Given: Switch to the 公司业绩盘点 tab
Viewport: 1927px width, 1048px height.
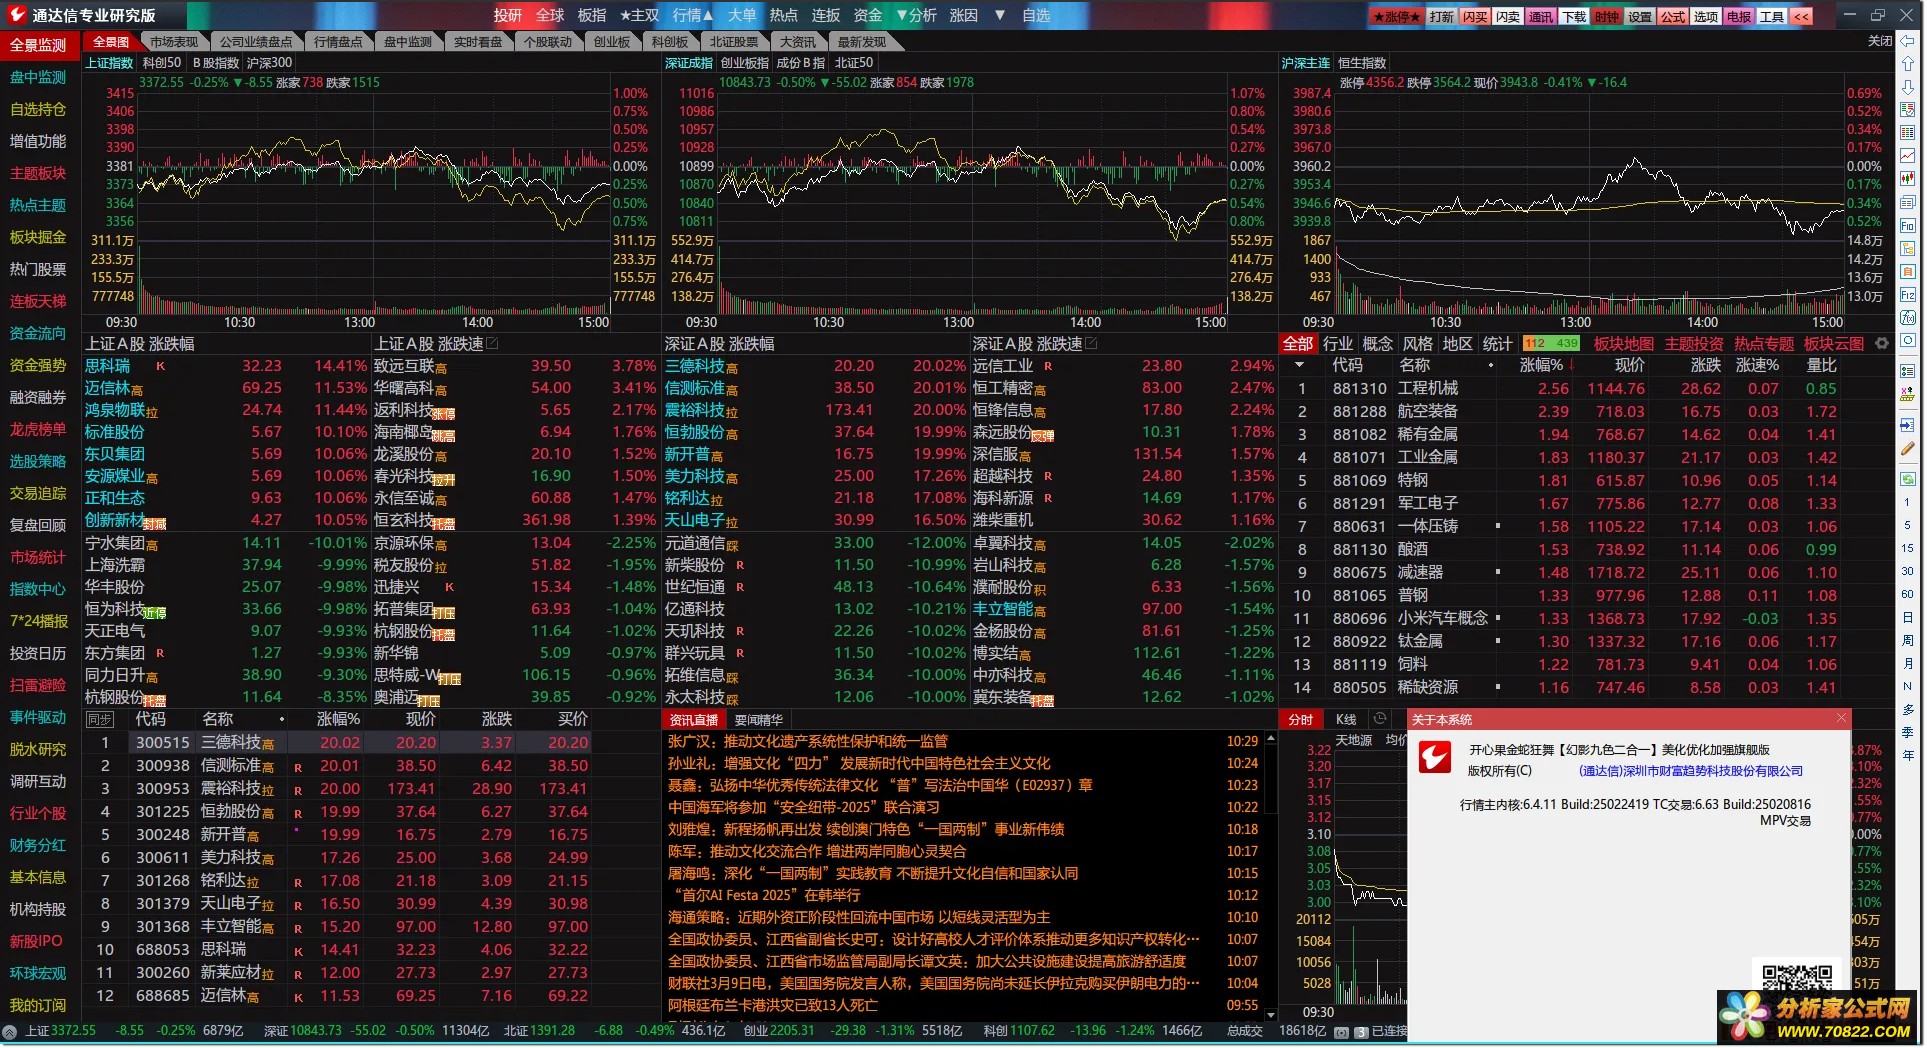Looking at the screenshot, I should pyautogui.click(x=256, y=42).
